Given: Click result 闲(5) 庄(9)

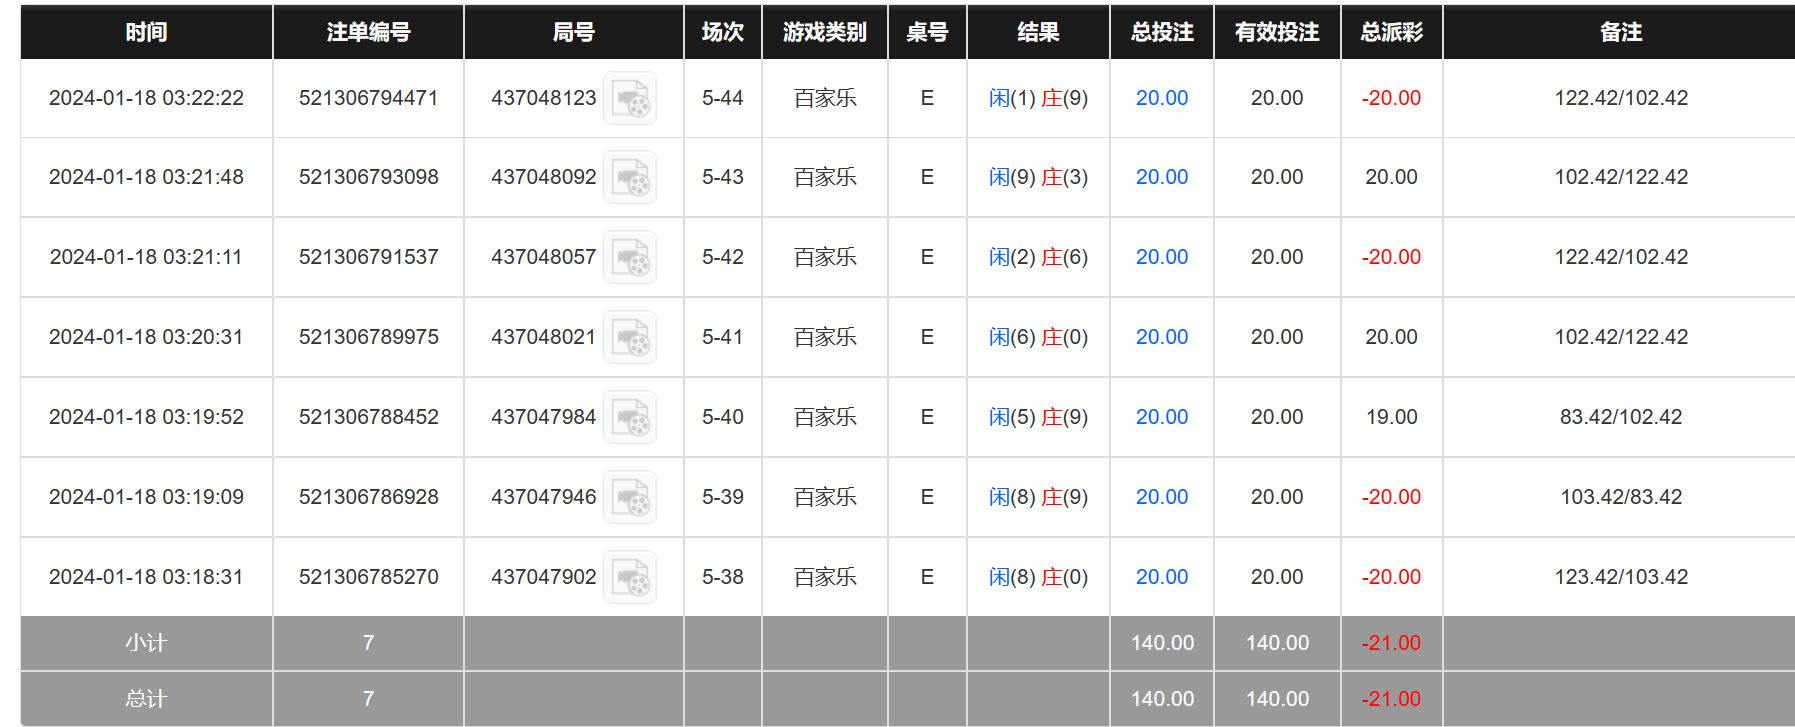Looking at the screenshot, I should coord(1038,417).
